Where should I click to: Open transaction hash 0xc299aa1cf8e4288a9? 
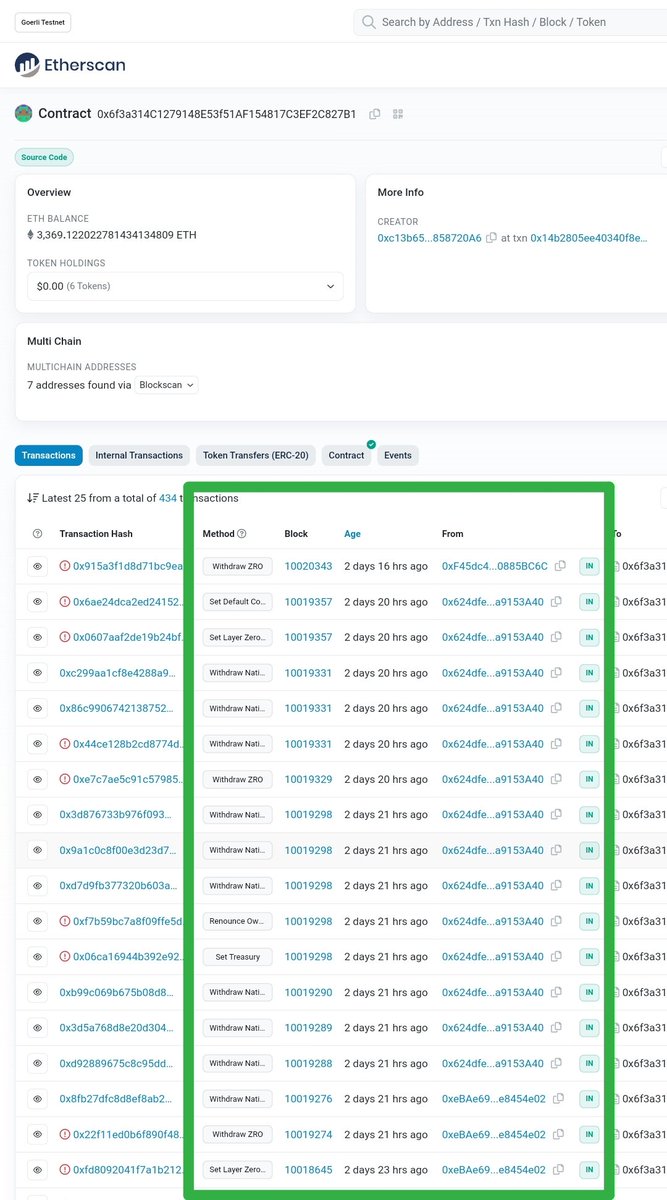(x=118, y=673)
